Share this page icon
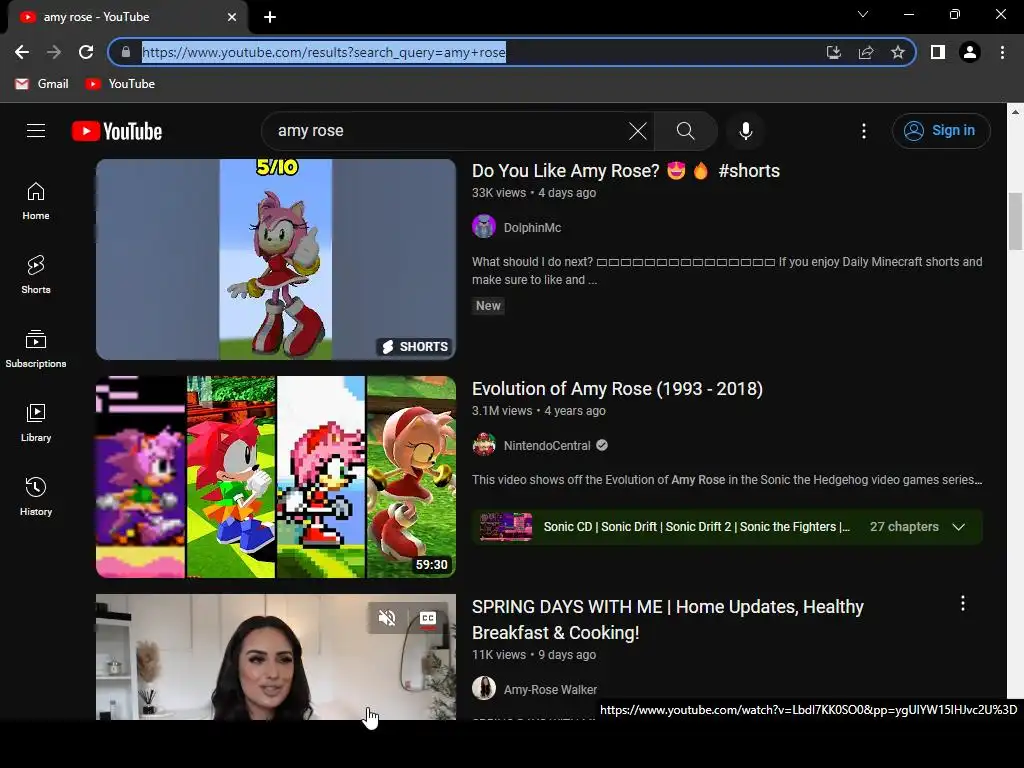The height and width of the screenshot is (768, 1024). pos(866,52)
